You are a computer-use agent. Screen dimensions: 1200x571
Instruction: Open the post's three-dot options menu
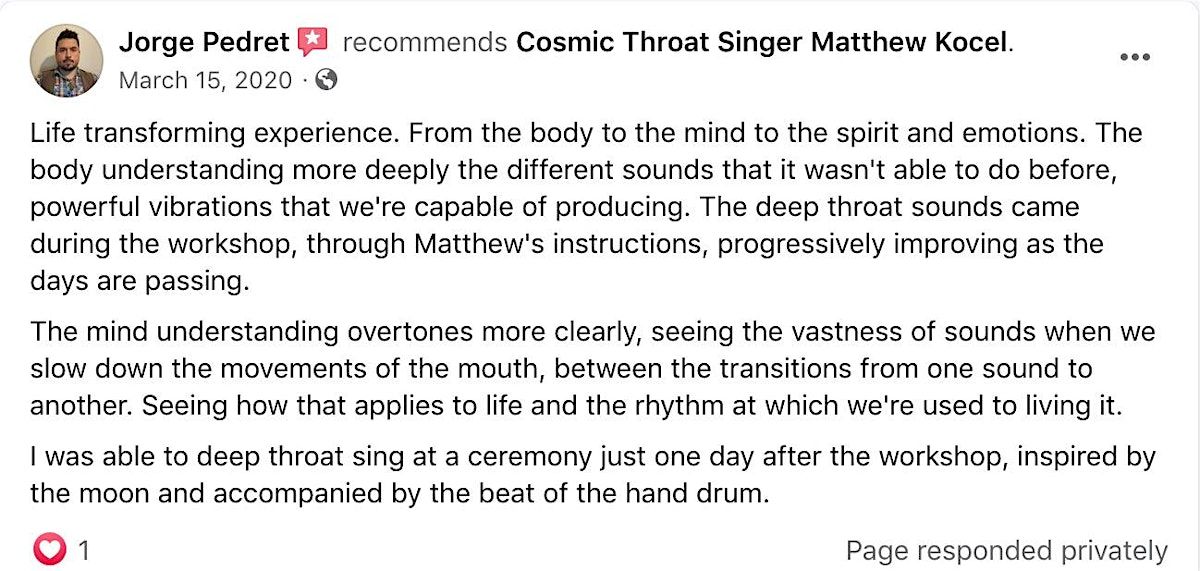tap(1134, 58)
